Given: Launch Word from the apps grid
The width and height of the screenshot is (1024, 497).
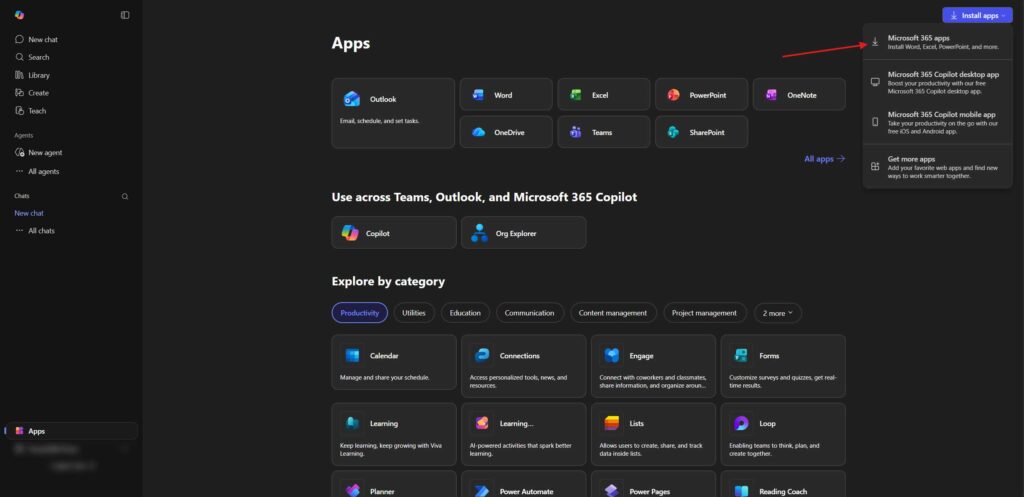Looking at the screenshot, I should [x=505, y=95].
